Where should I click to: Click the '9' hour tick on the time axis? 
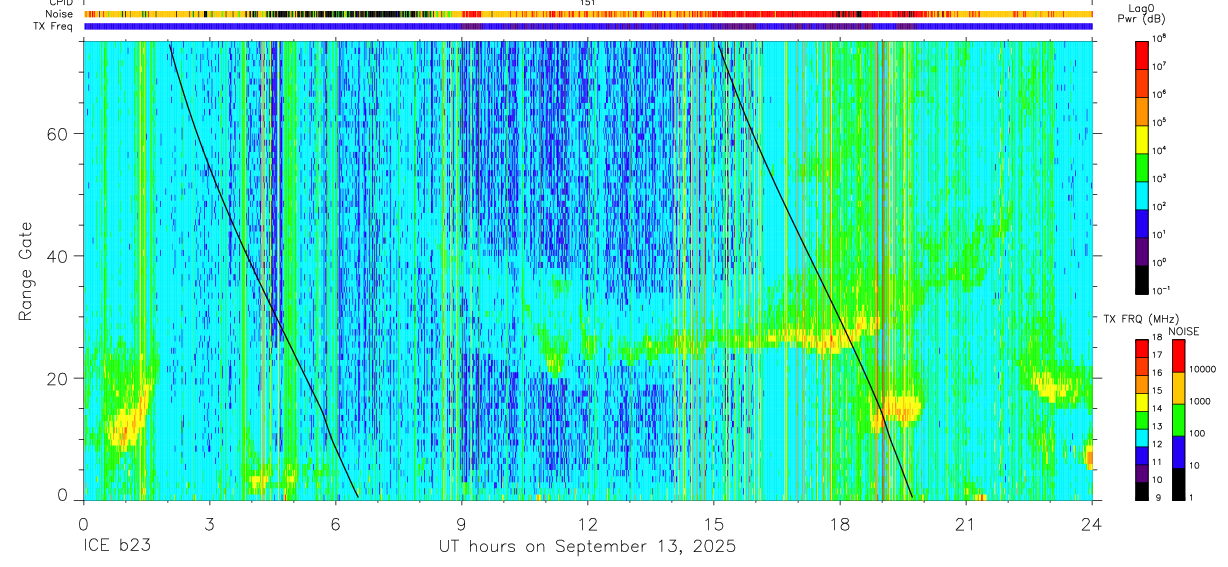tap(461, 525)
